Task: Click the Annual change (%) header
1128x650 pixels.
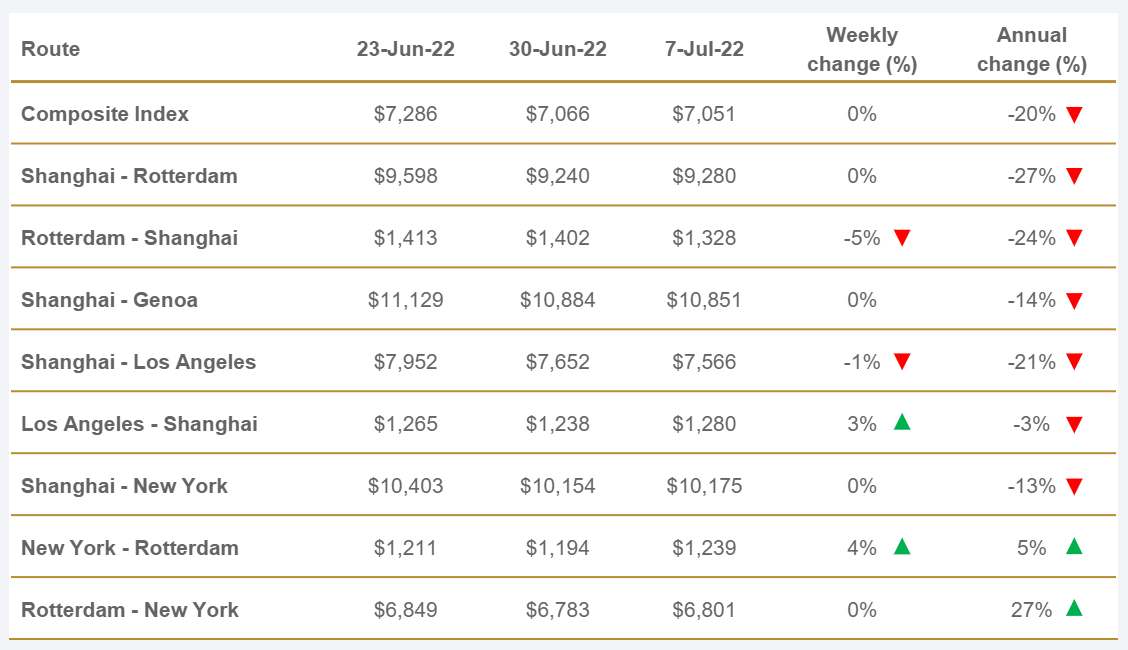Action: pyautogui.click(x=1031, y=50)
